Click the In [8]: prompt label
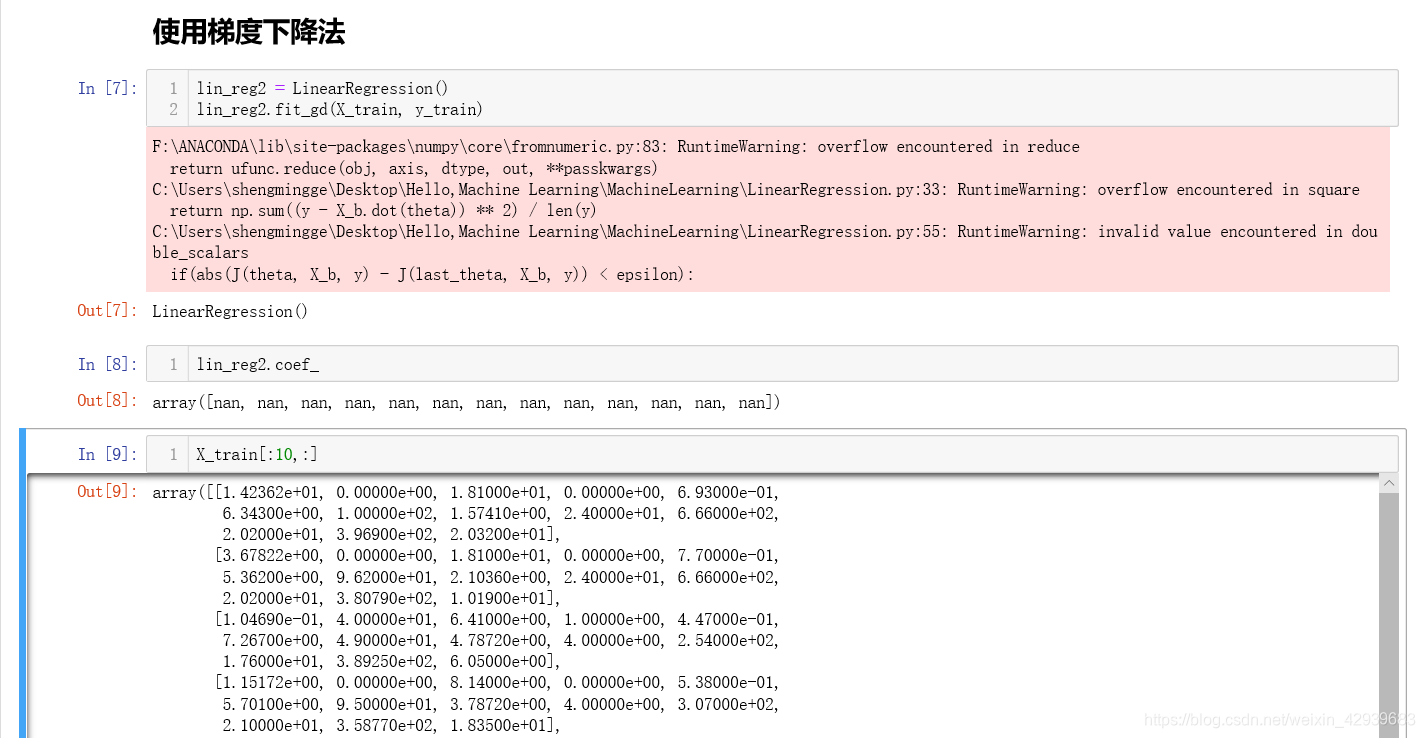Viewport: 1425px width, 738px height. pos(108,364)
